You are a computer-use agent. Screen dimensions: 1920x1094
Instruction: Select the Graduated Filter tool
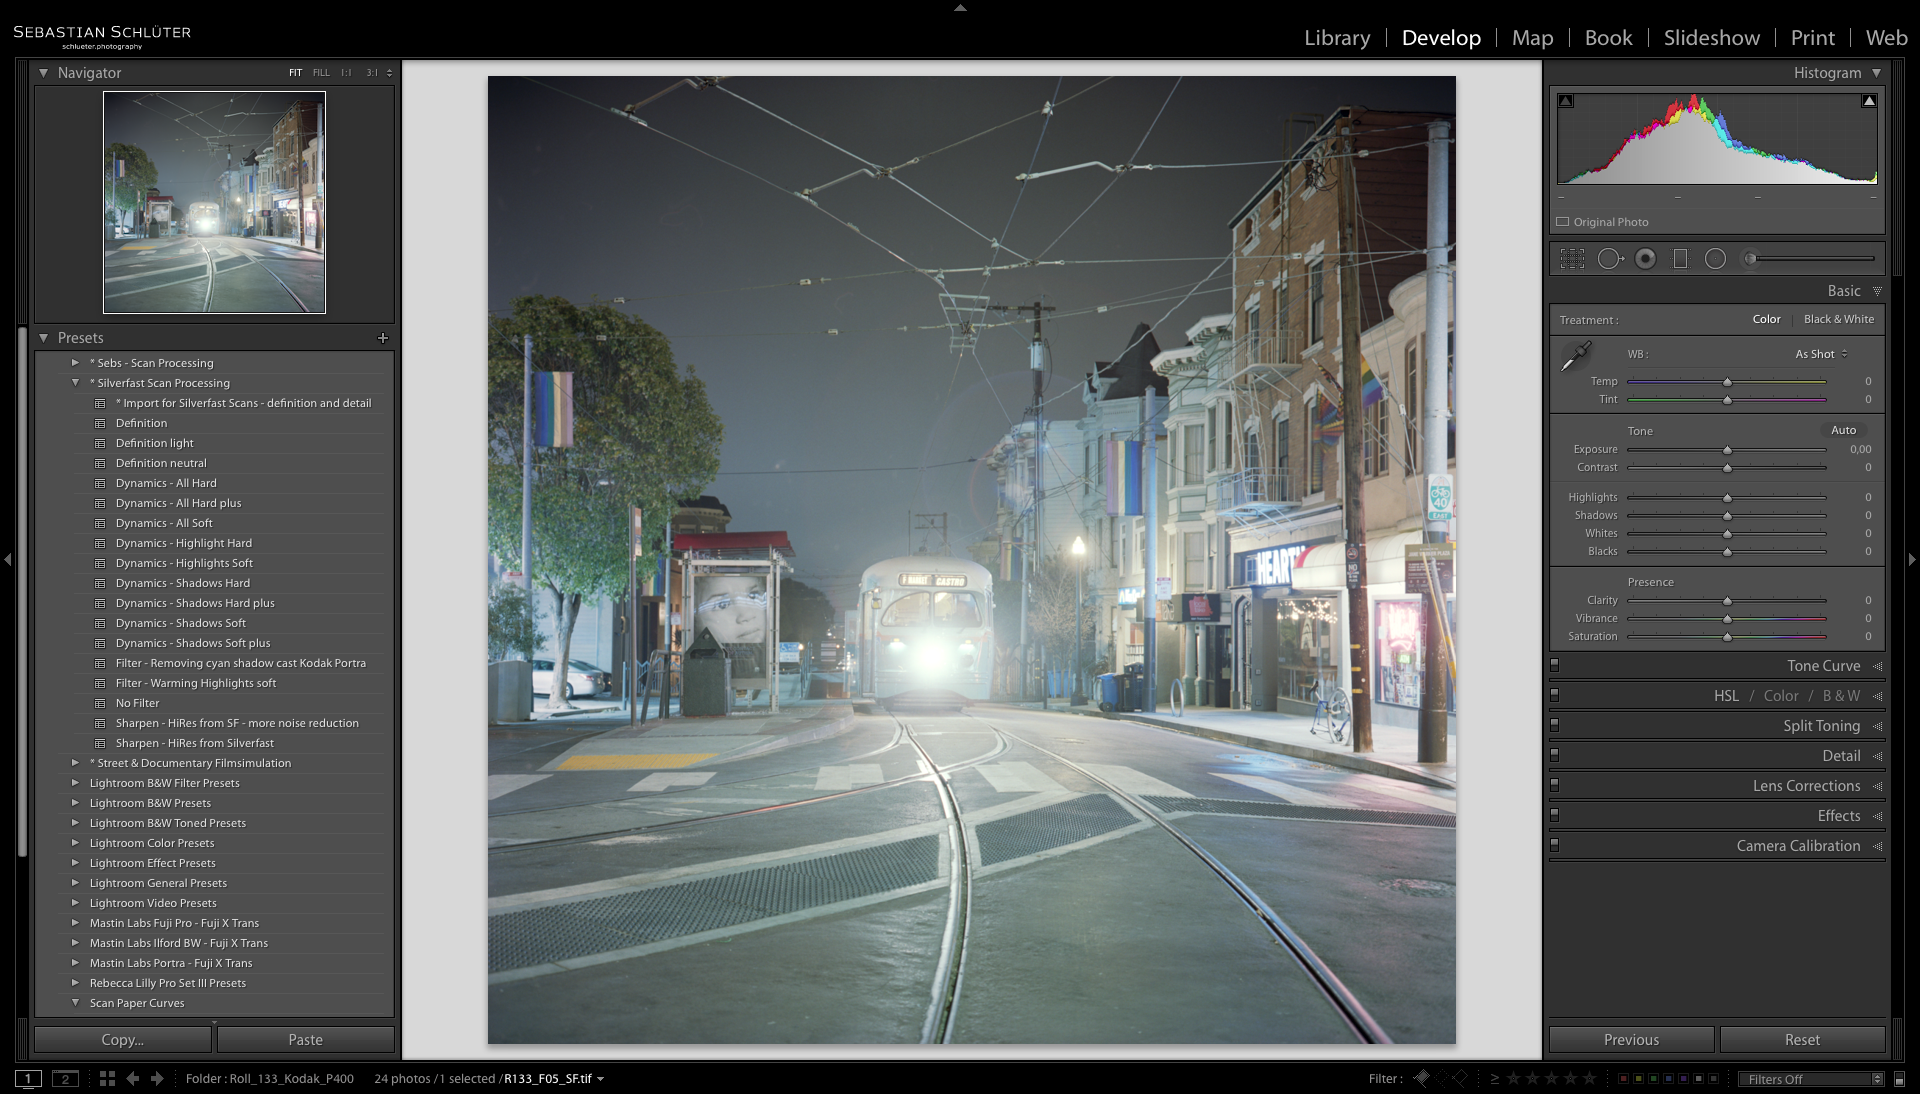1680,259
